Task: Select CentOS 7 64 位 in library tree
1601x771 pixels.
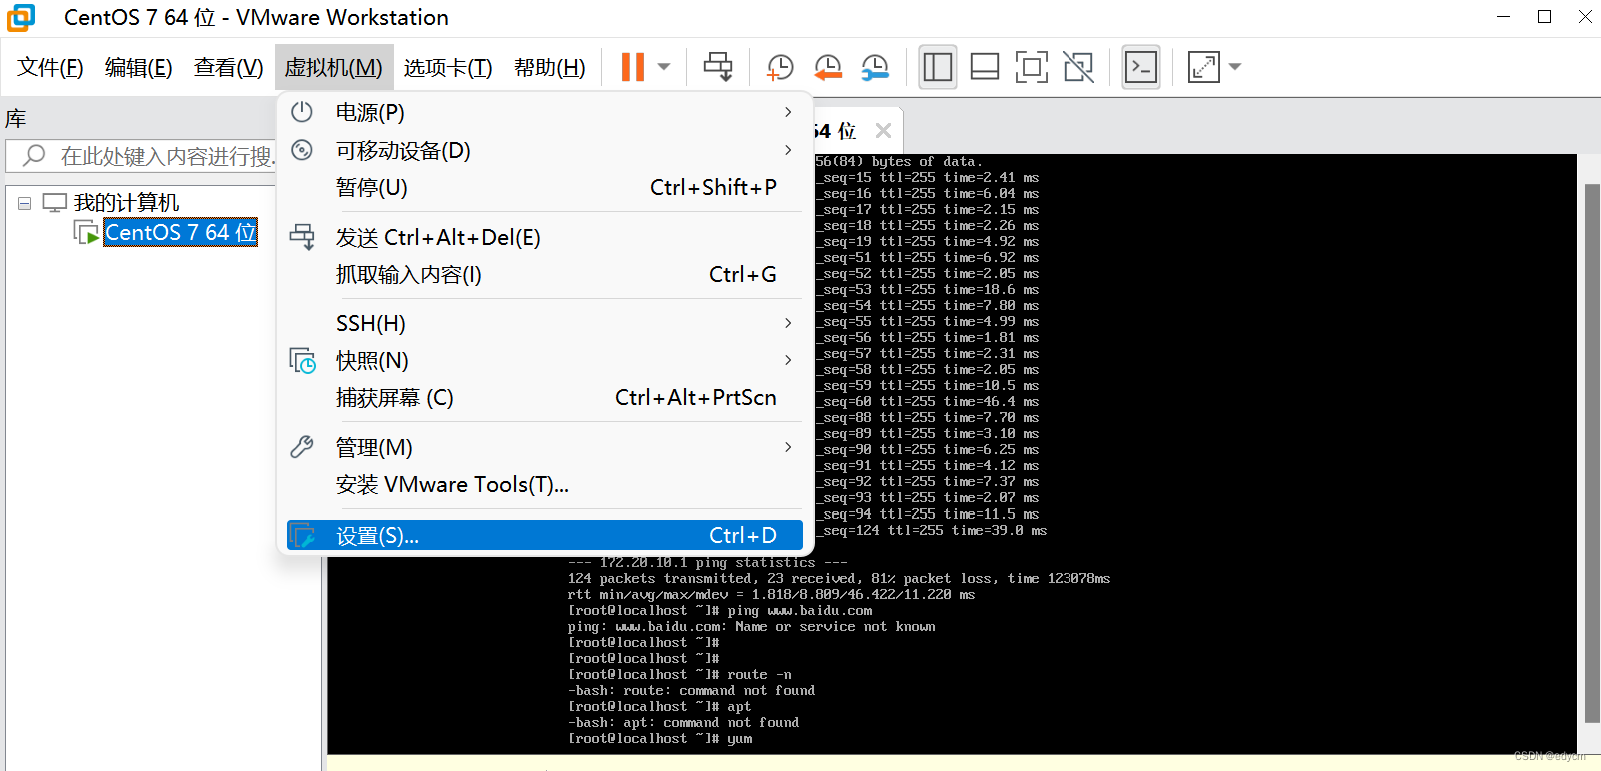Action: [181, 232]
